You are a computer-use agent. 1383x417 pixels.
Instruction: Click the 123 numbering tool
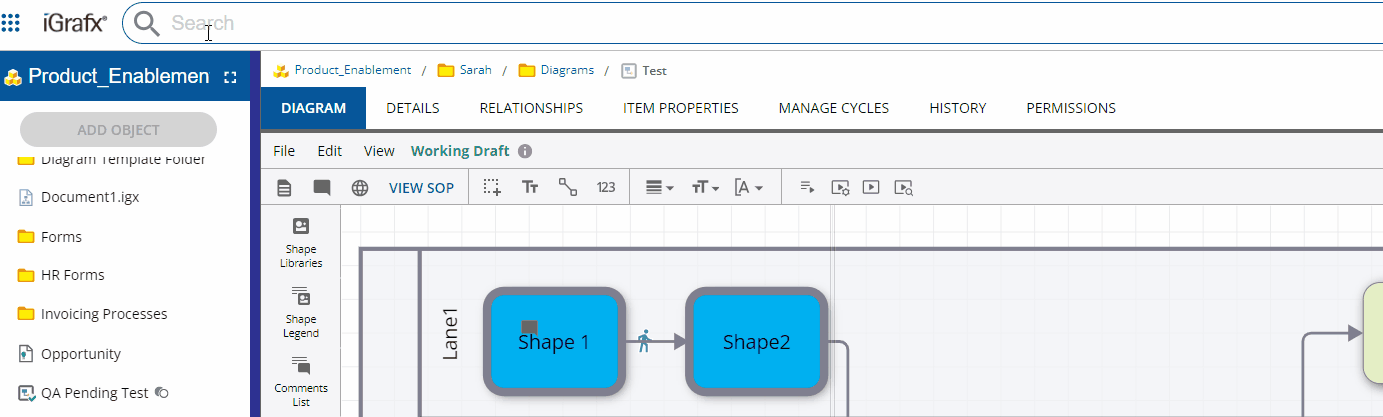[606, 187]
